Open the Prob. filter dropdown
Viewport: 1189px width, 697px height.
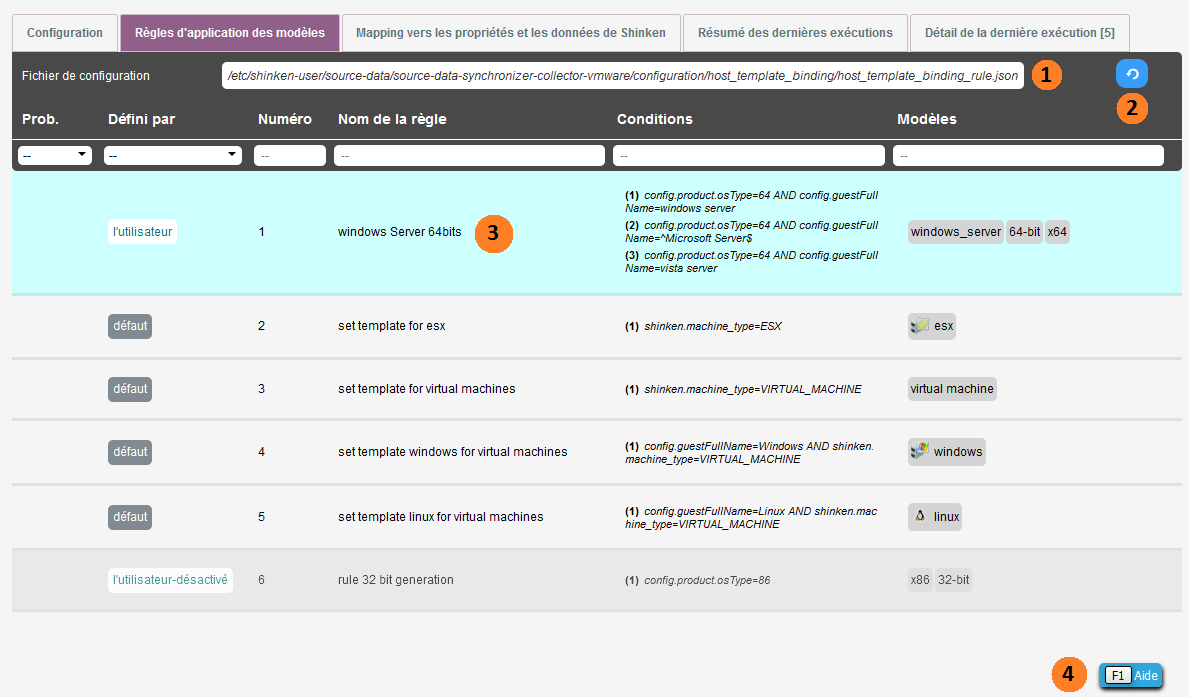tap(55, 155)
